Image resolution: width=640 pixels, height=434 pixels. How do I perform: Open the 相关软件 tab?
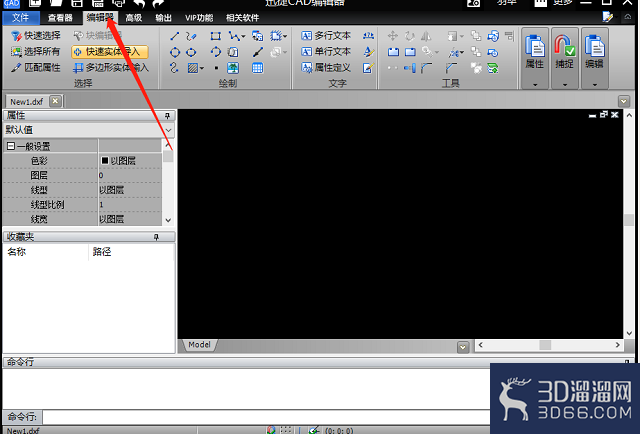[243, 18]
